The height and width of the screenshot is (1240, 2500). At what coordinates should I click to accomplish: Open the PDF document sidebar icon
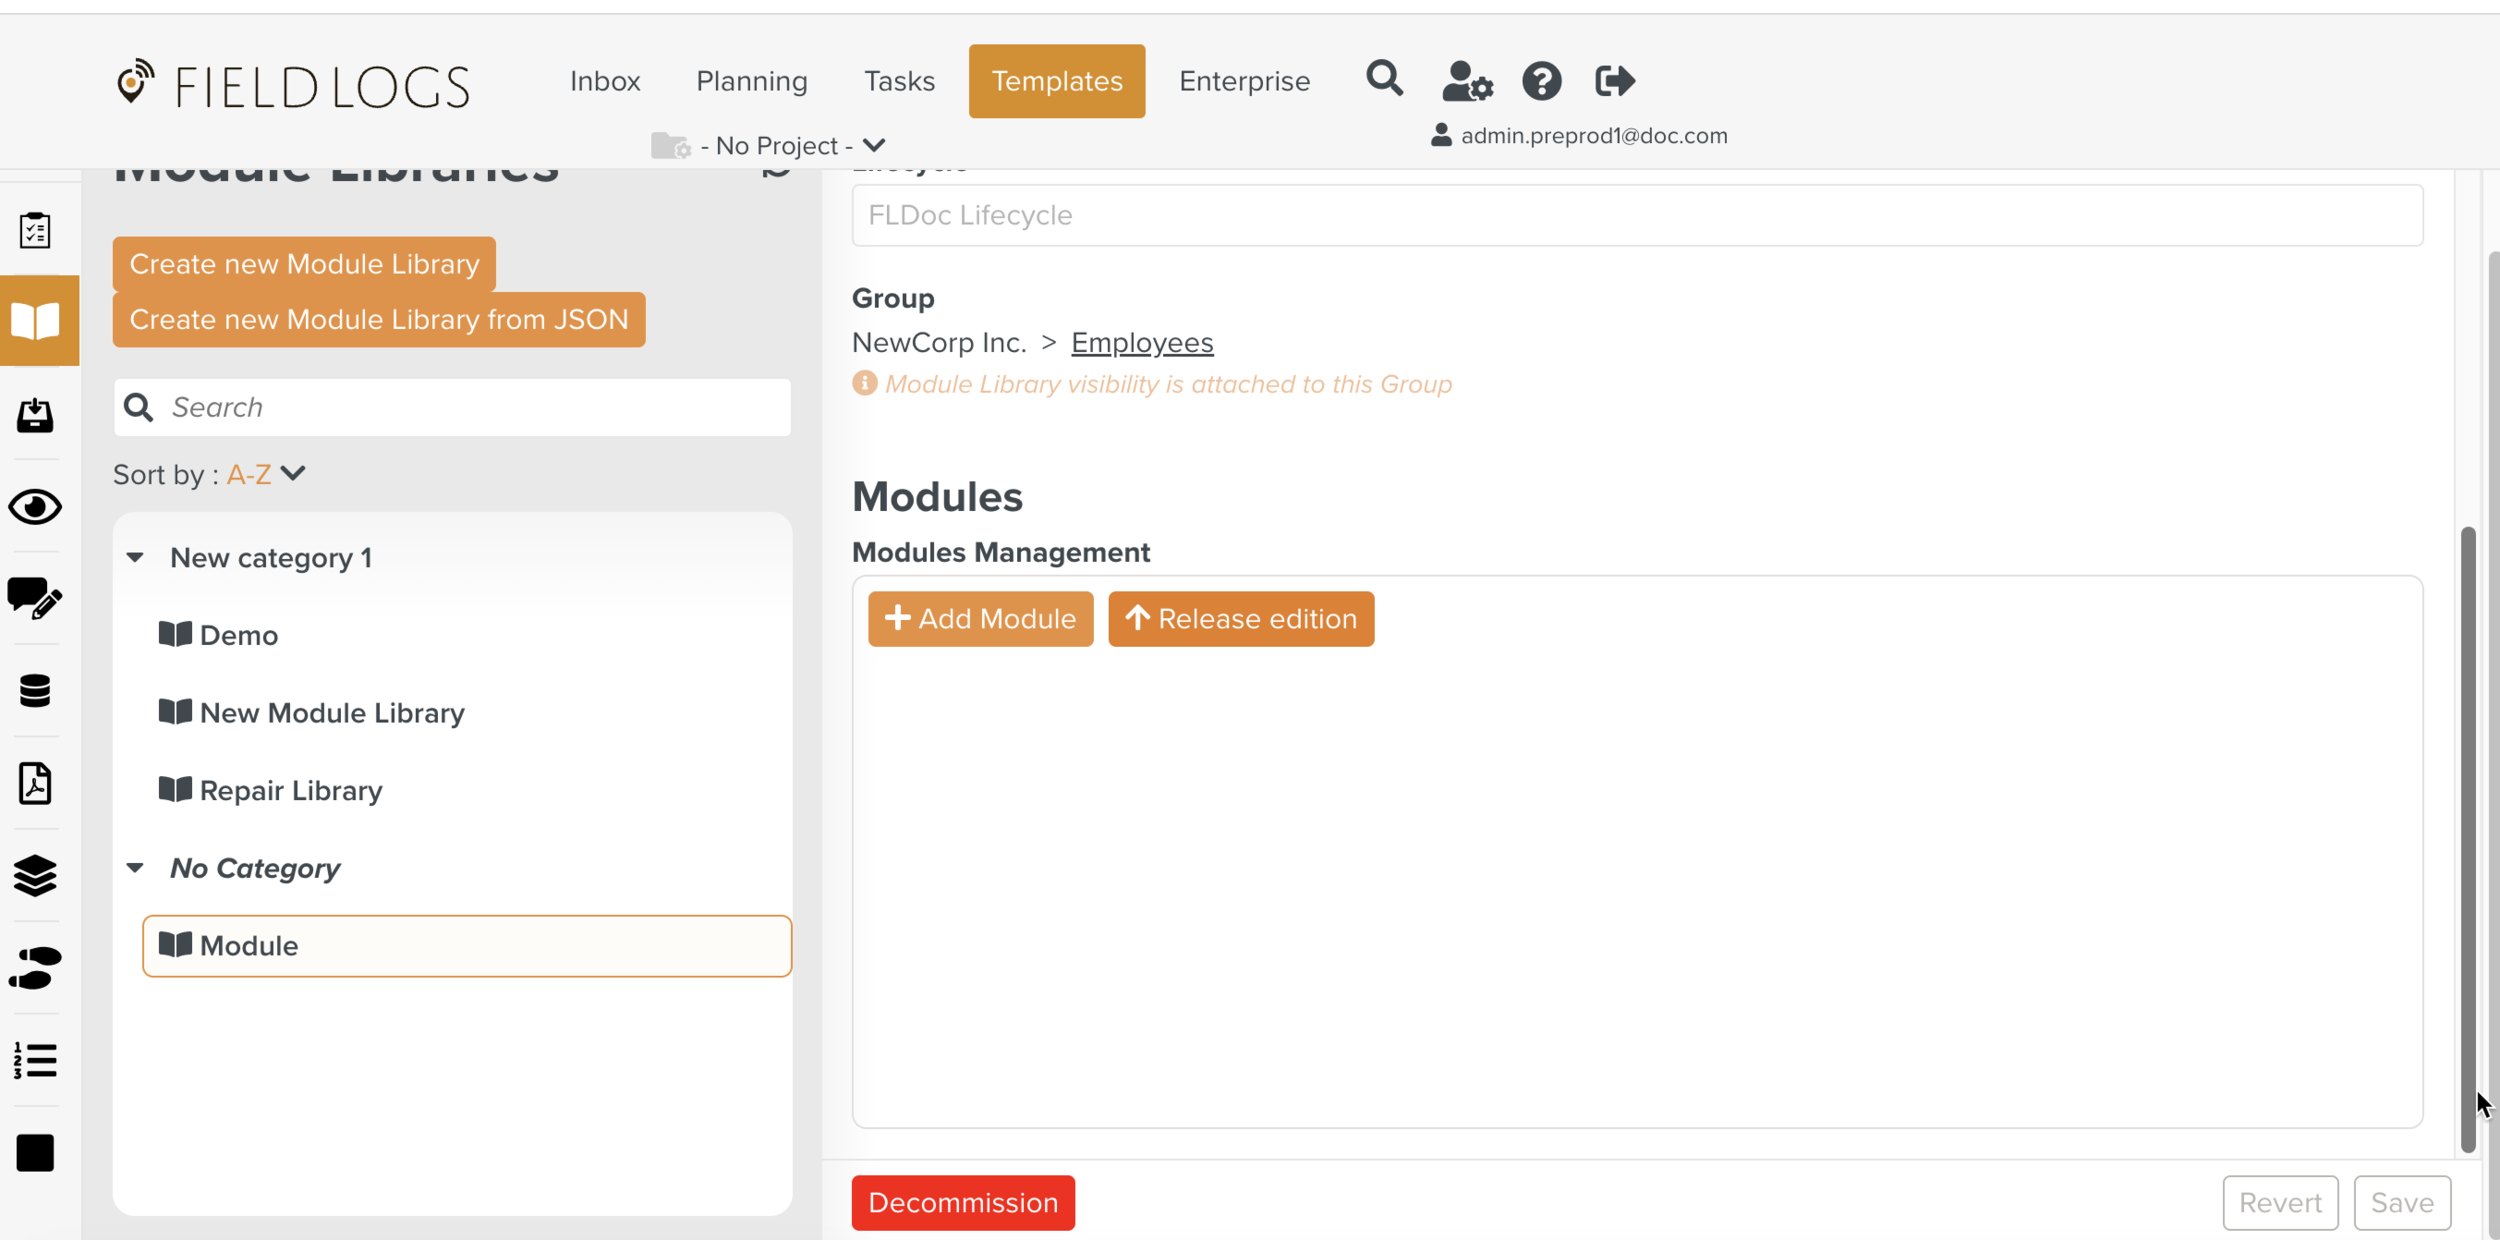(35, 783)
